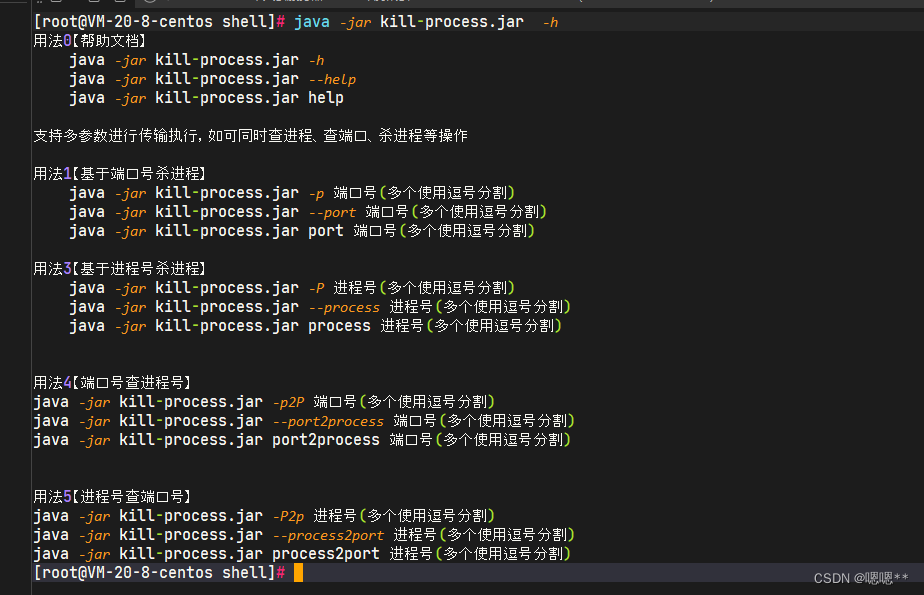This screenshot has height=595, width=924.
Task: Click the orange terminal cursor block
Action: [x=298, y=573]
